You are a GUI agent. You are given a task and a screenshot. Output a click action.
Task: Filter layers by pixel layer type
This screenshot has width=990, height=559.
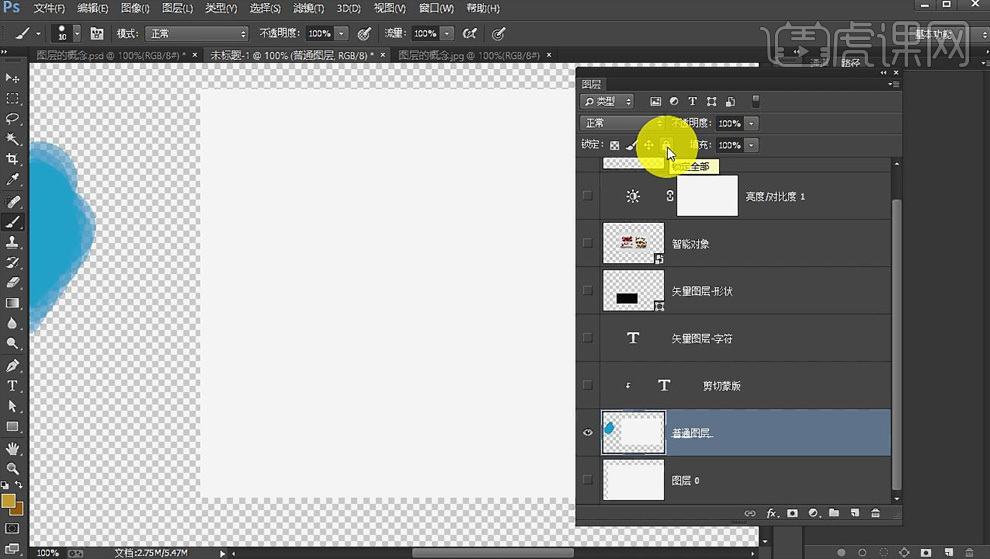coord(655,102)
